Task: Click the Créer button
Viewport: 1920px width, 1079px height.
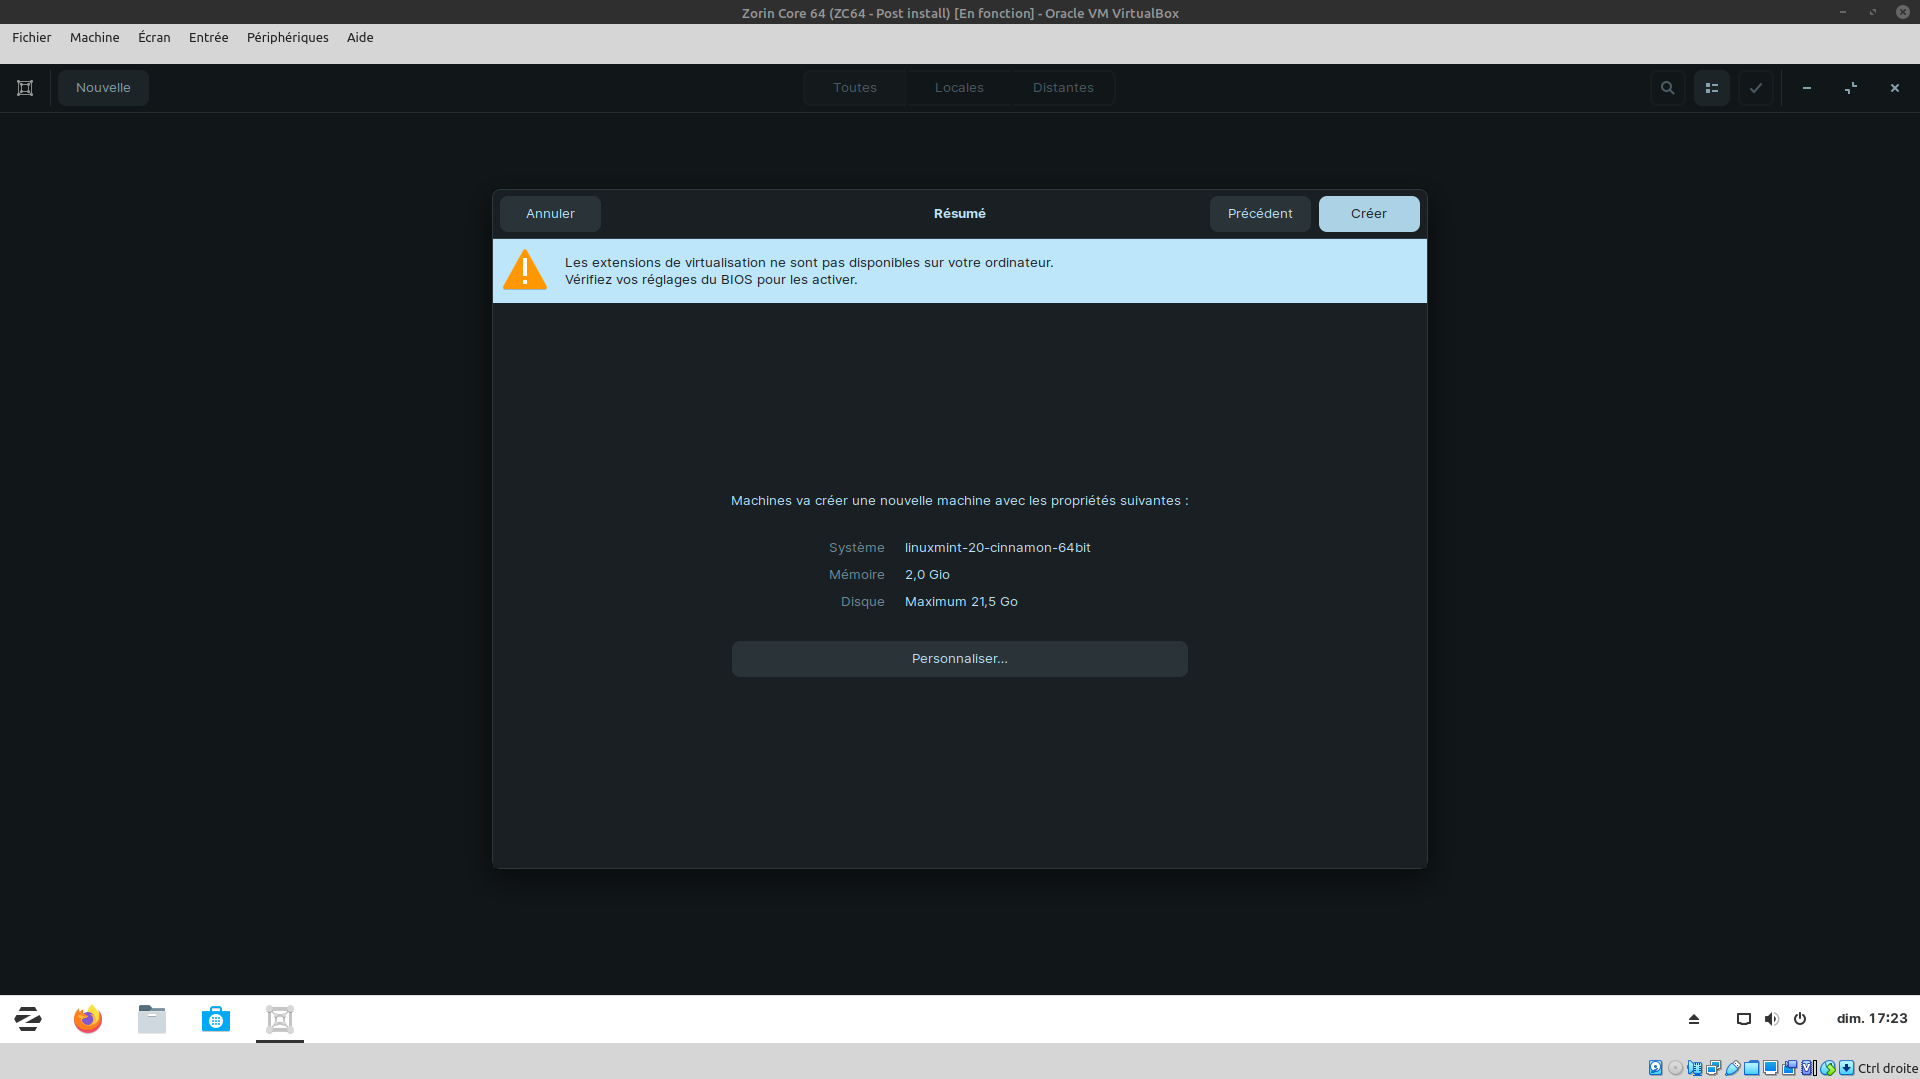Action: pos(1368,214)
